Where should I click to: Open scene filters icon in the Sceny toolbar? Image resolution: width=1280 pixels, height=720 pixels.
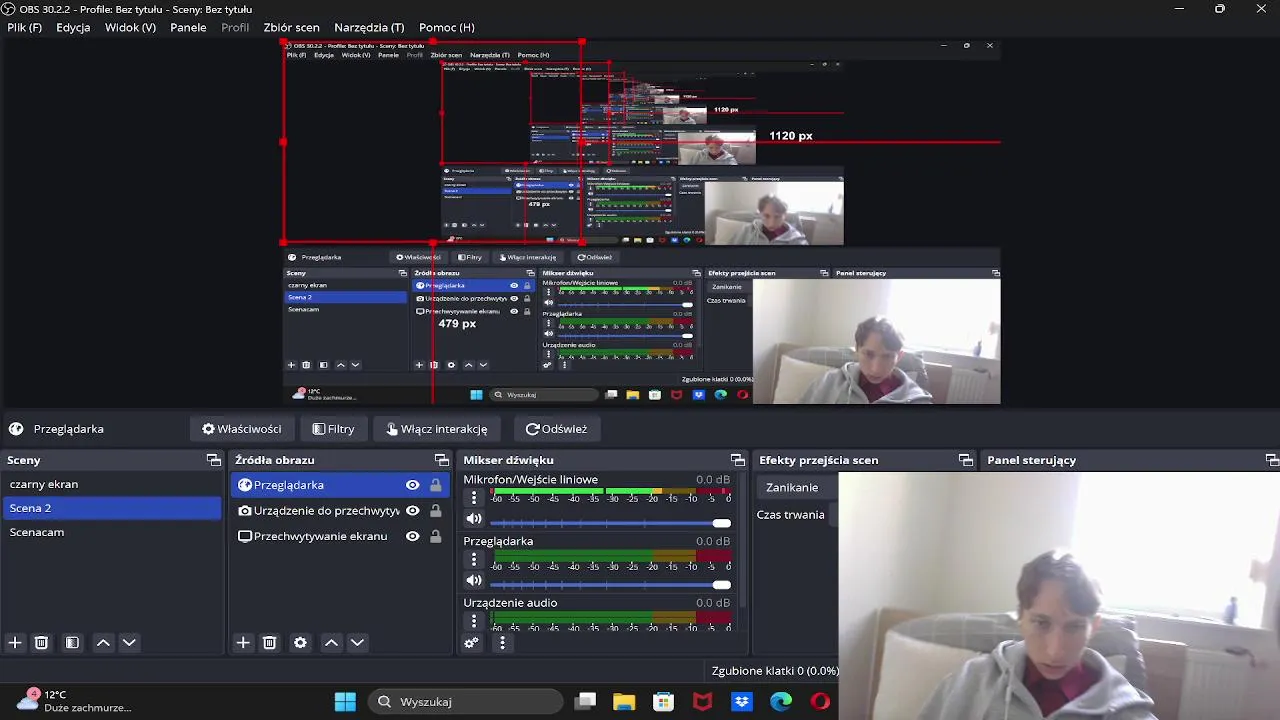point(72,643)
